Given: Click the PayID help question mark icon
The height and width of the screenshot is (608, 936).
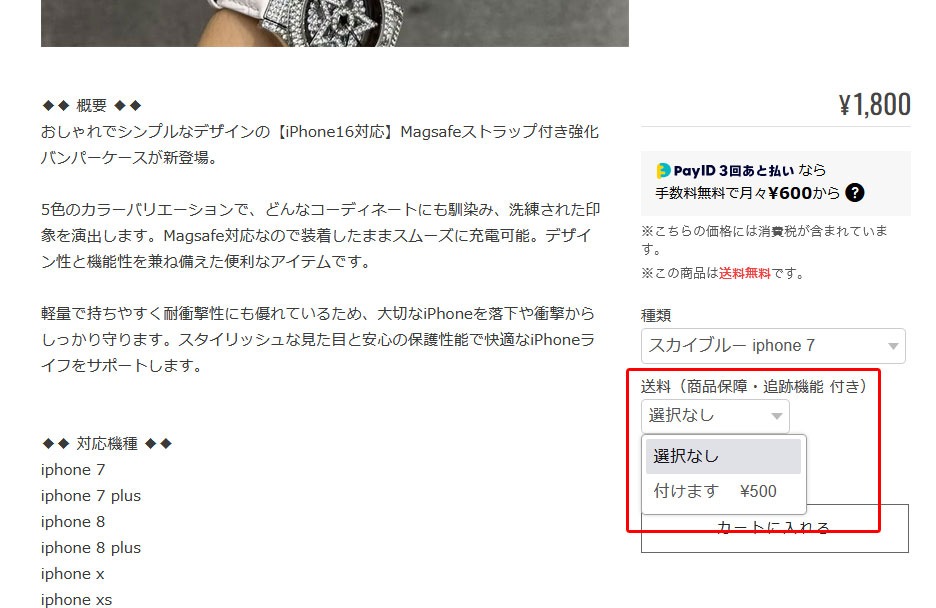Looking at the screenshot, I should [855, 193].
